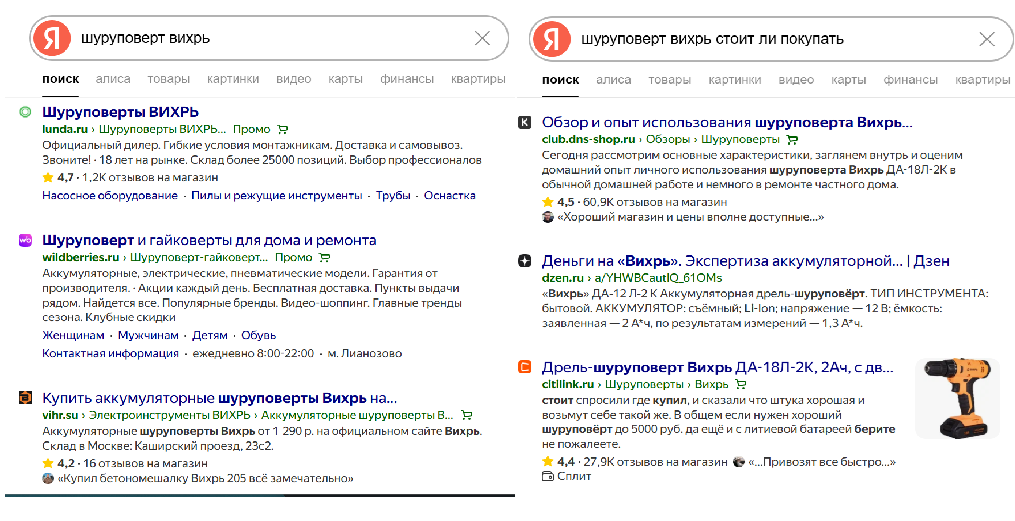Click the star rating 4,5 for DNS
Image resolution: width=1015 pixels, height=521 pixels.
(557, 202)
